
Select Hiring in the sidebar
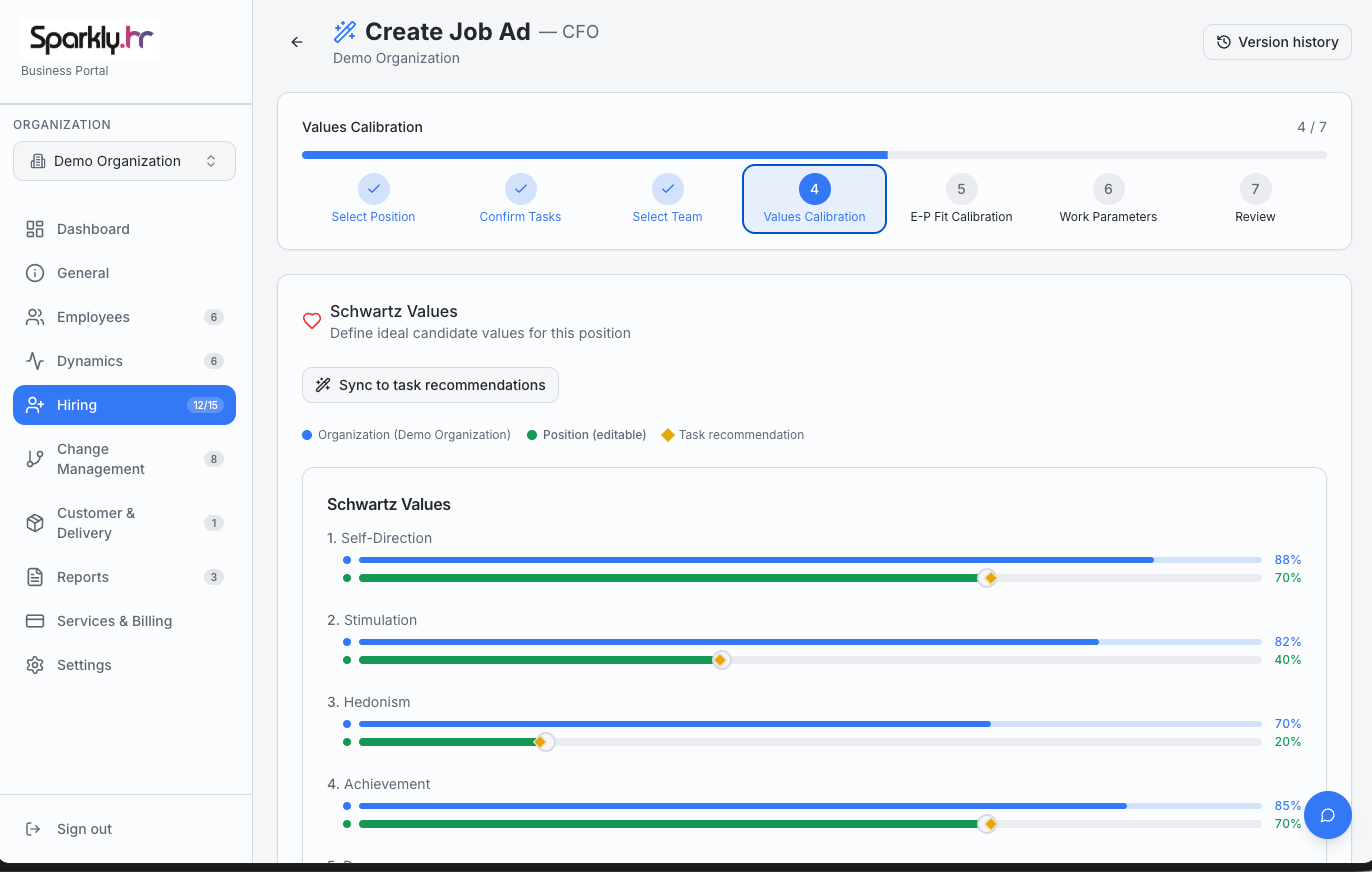point(124,405)
